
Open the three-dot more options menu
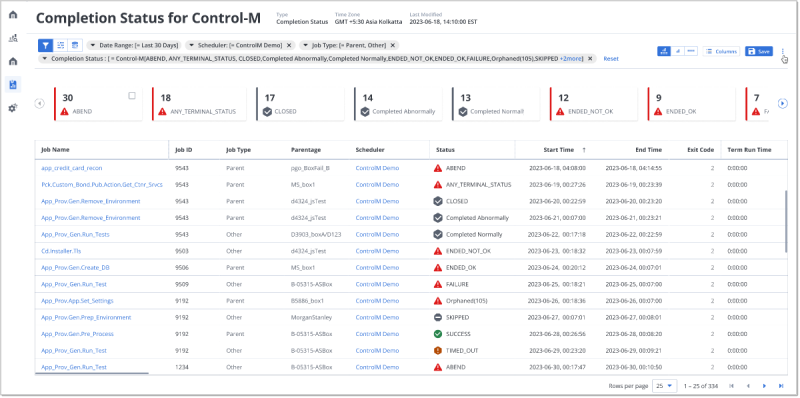783,51
